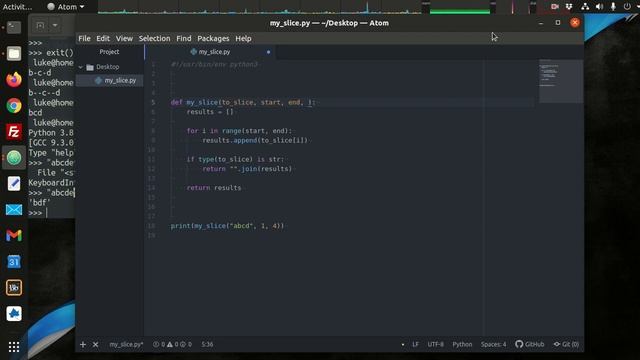Click the 'return results' code line
640x360 pixels.
point(214,188)
